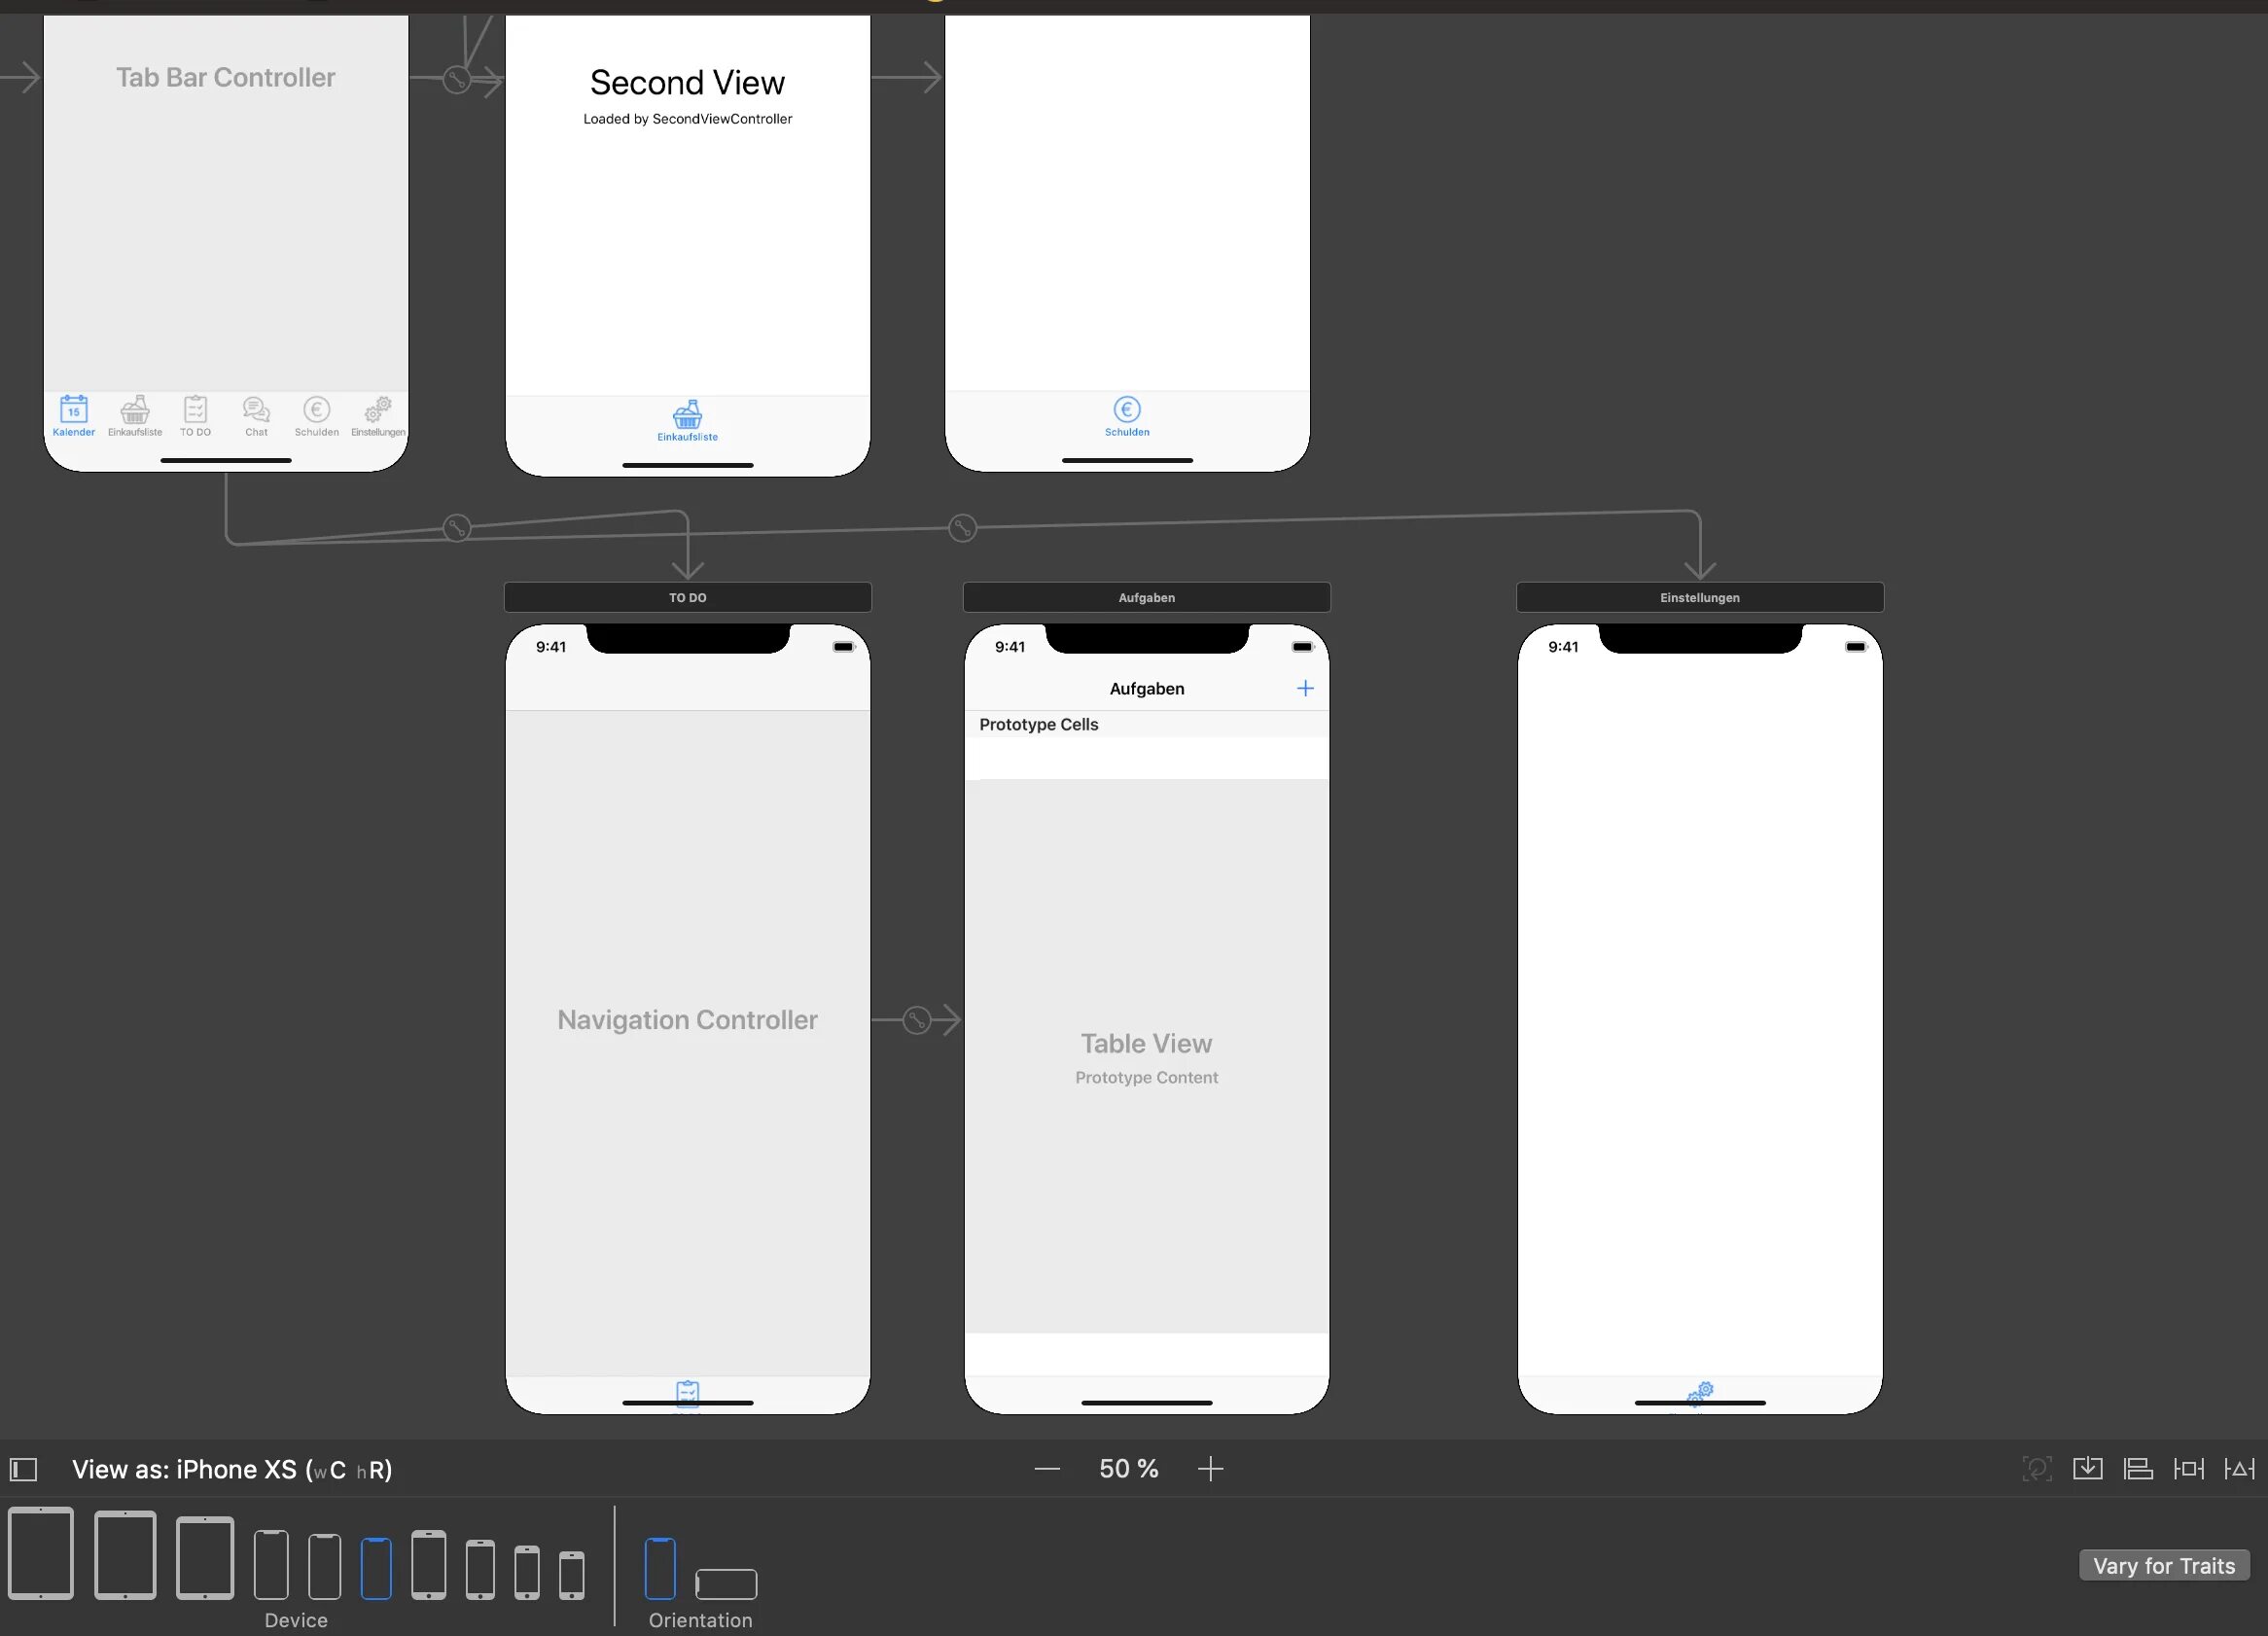This screenshot has width=2268, height=1636.
Task: Select the 50% zoom dropdown
Action: pyautogui.click(x=1127, y=1469)
